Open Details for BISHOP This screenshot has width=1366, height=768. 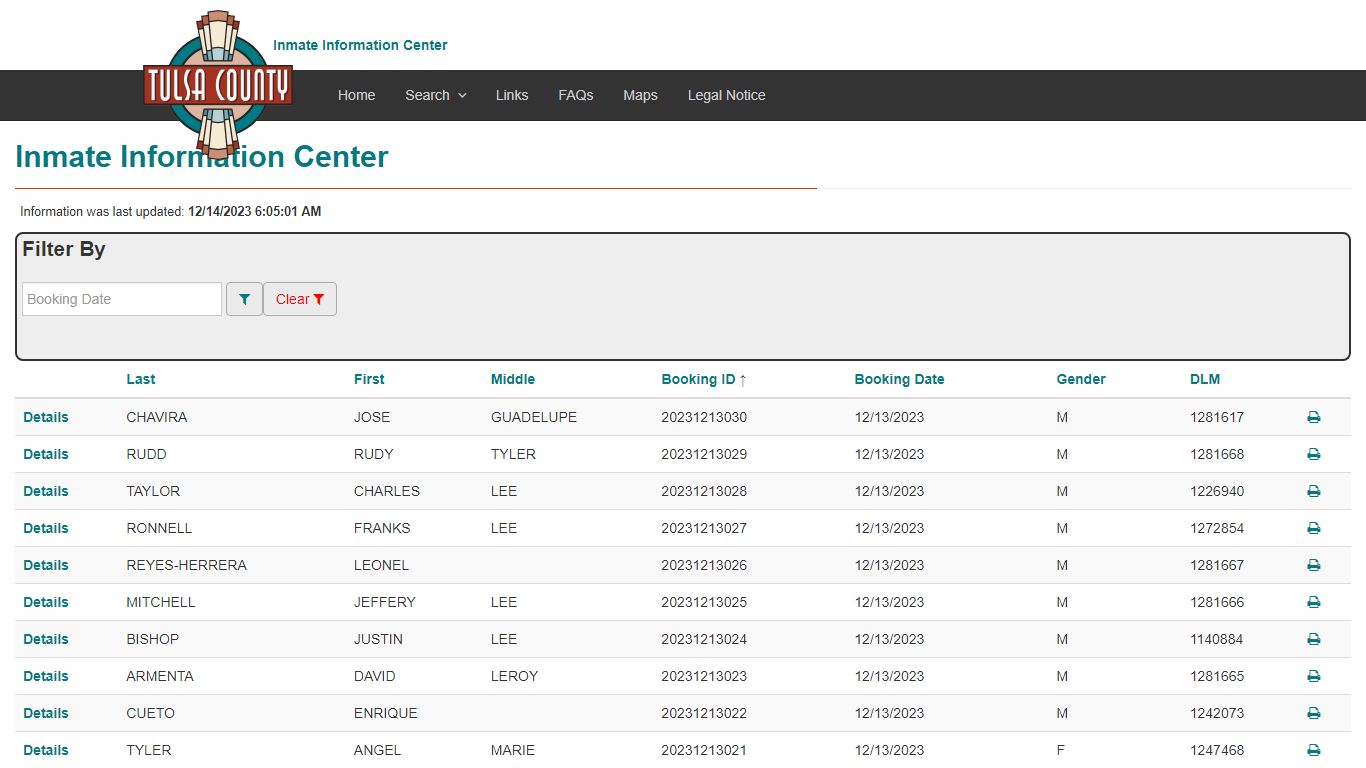point(46,639)
